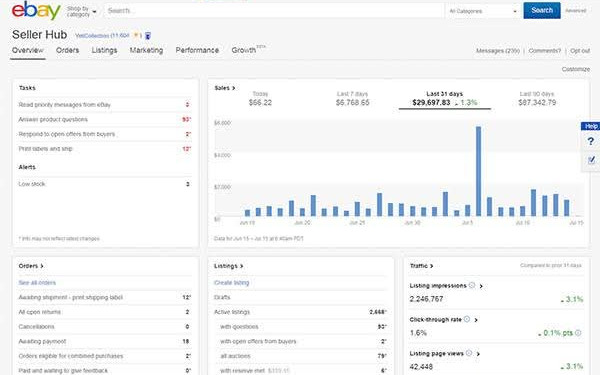Switch to the Marketing tab
Screen dimensions: 600x375
coord(146,50)
